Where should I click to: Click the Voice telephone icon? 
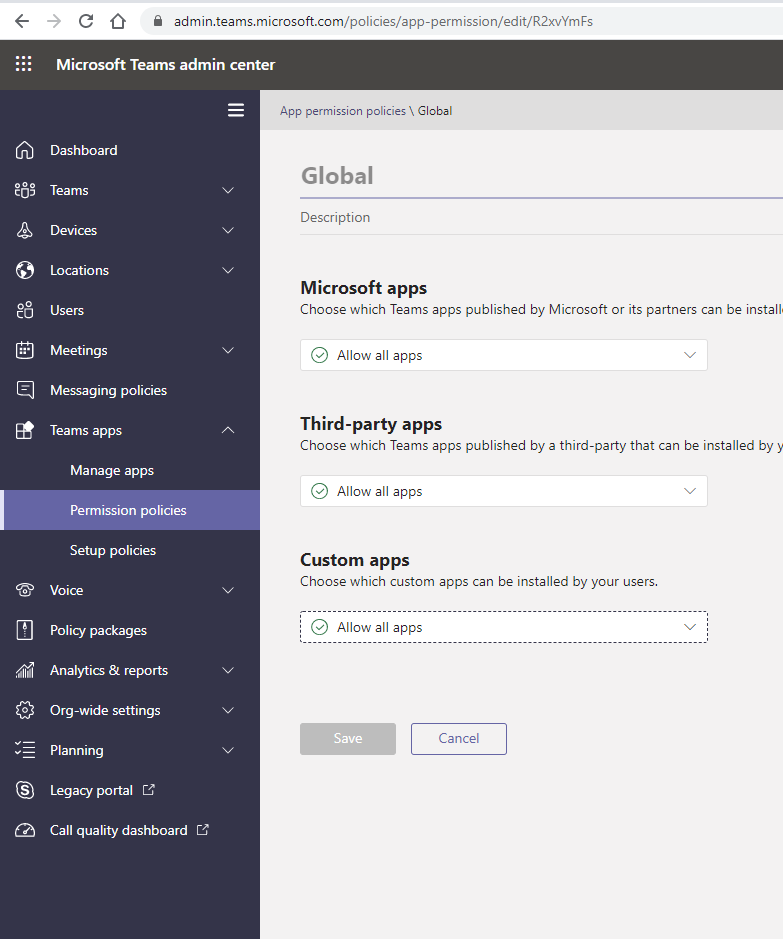[25, 590]
